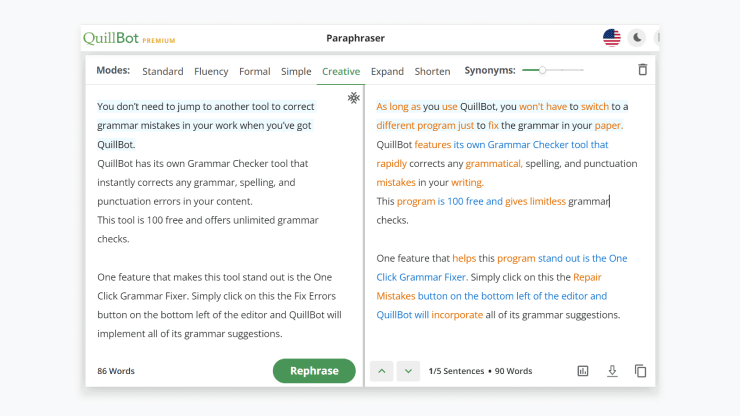This screenshot has height=416, width=740.
Task: Click the Synonyms slider handle
Action: coord(542,70)
